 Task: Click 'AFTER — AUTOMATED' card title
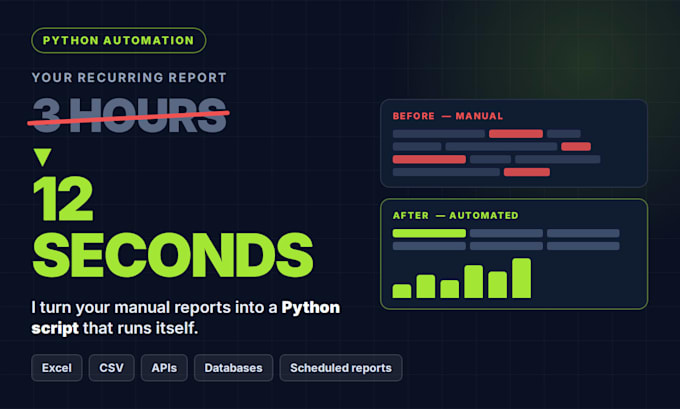coord(455,216)
